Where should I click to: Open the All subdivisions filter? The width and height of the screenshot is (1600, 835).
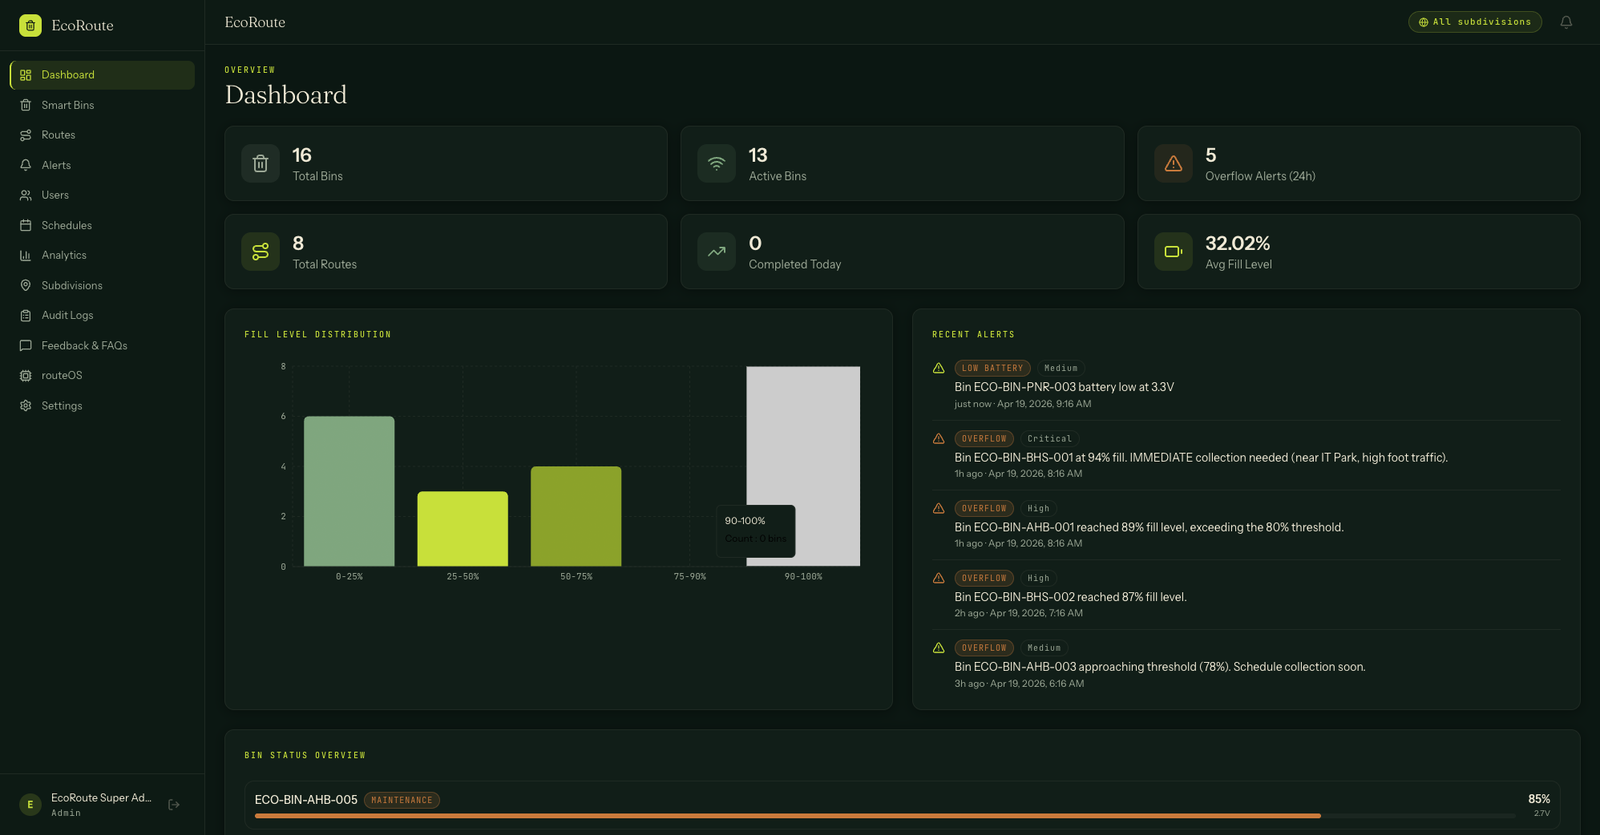coord(1475,22)
